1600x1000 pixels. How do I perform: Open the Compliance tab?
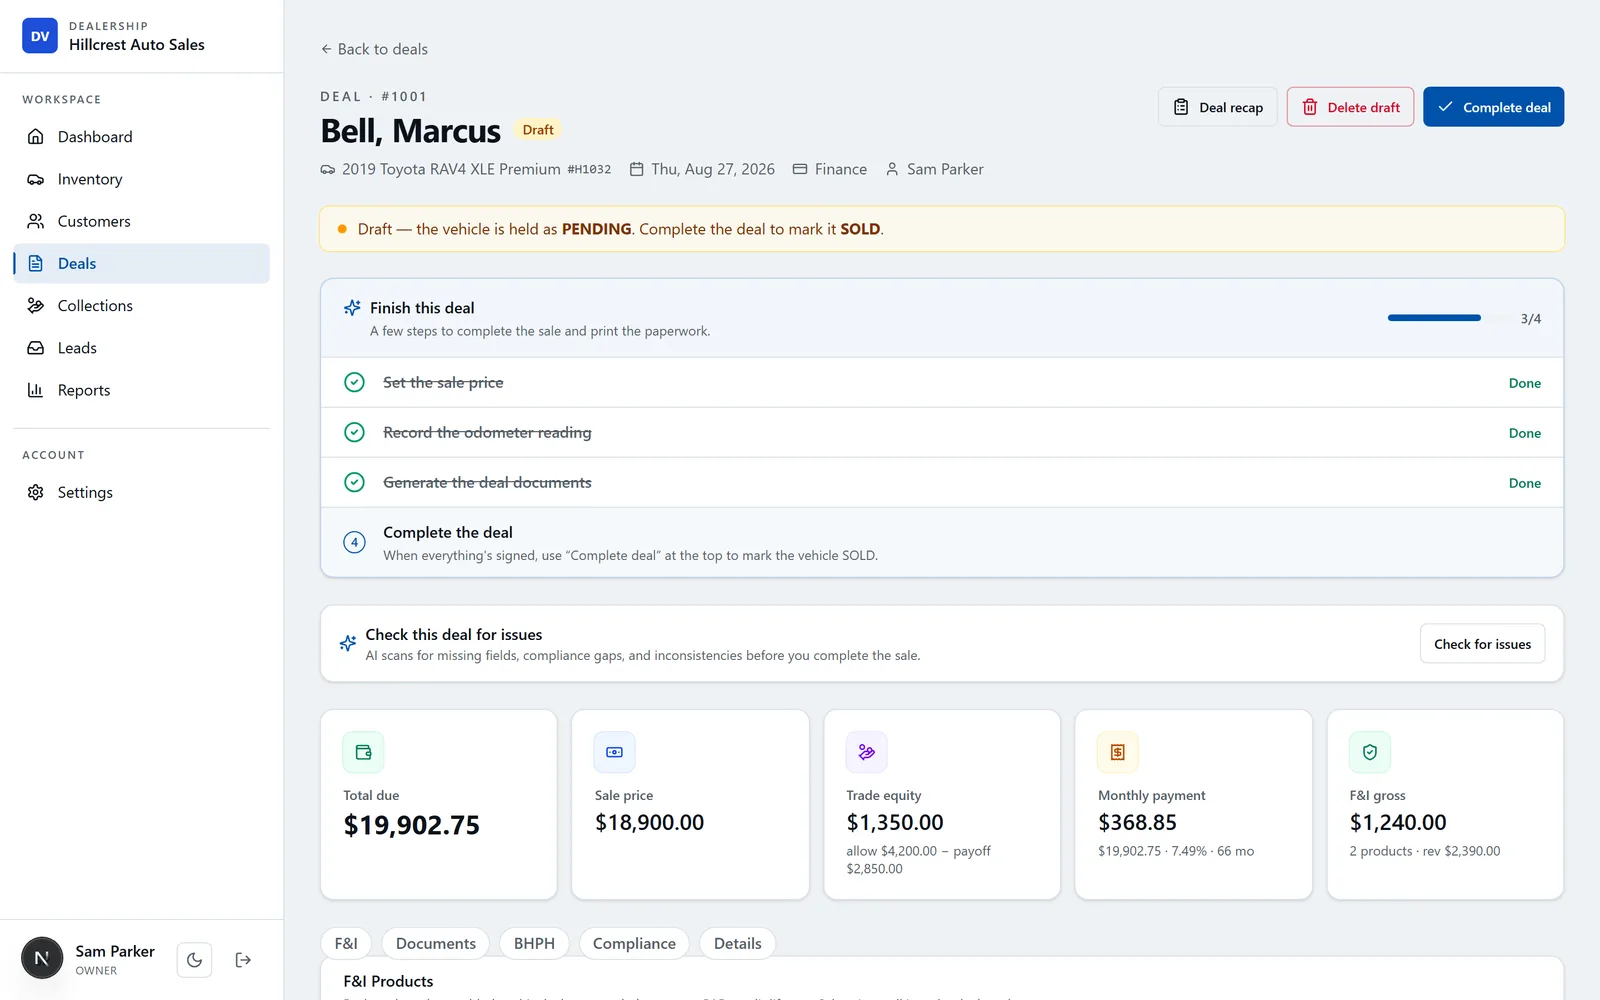tap(634, 943)
